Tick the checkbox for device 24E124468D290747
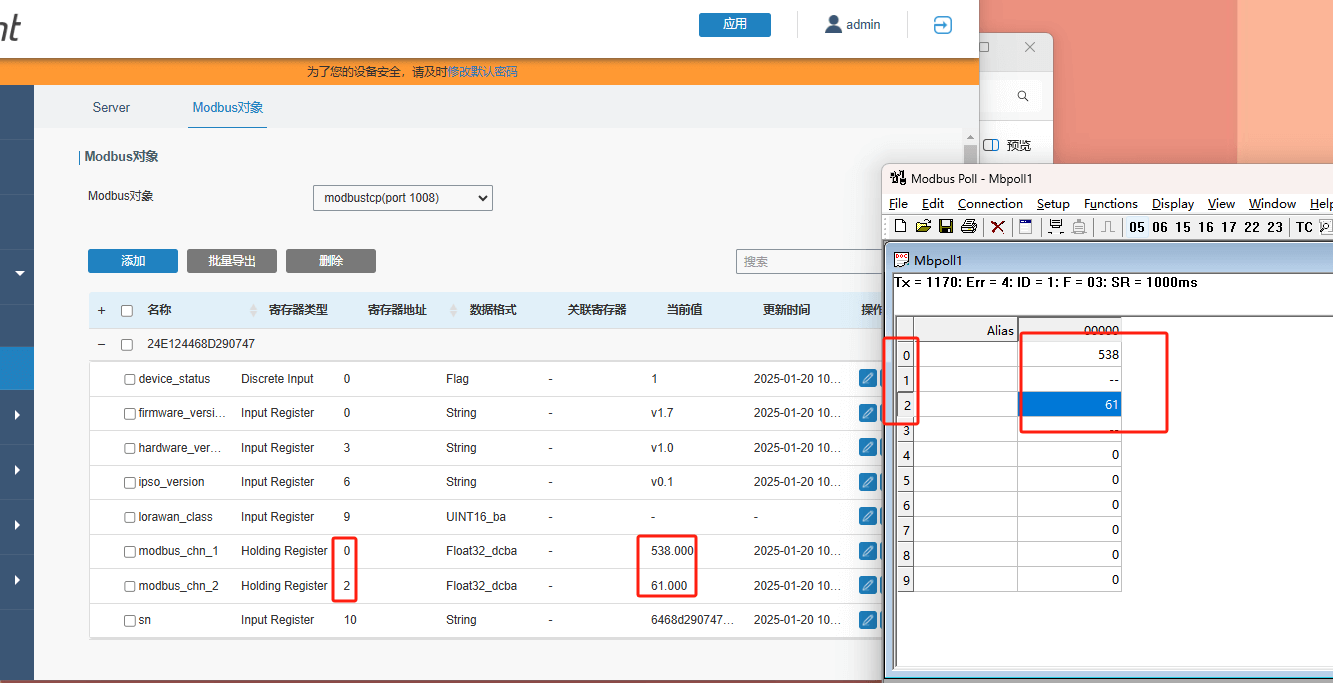 click(x=127, y=344)
